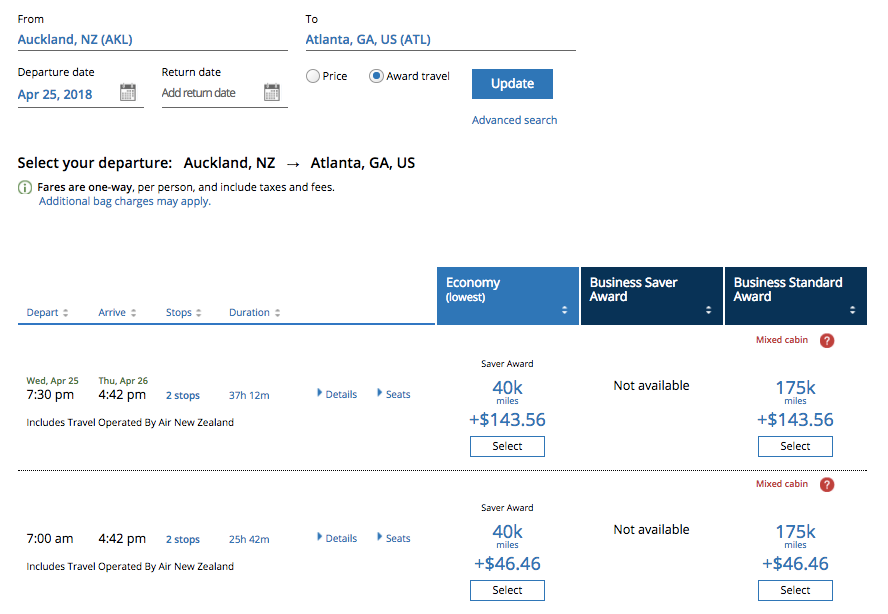Click second flight's Mixed cabin help icon
Viewport: 888px width, 614px height.
coord(827,484)
